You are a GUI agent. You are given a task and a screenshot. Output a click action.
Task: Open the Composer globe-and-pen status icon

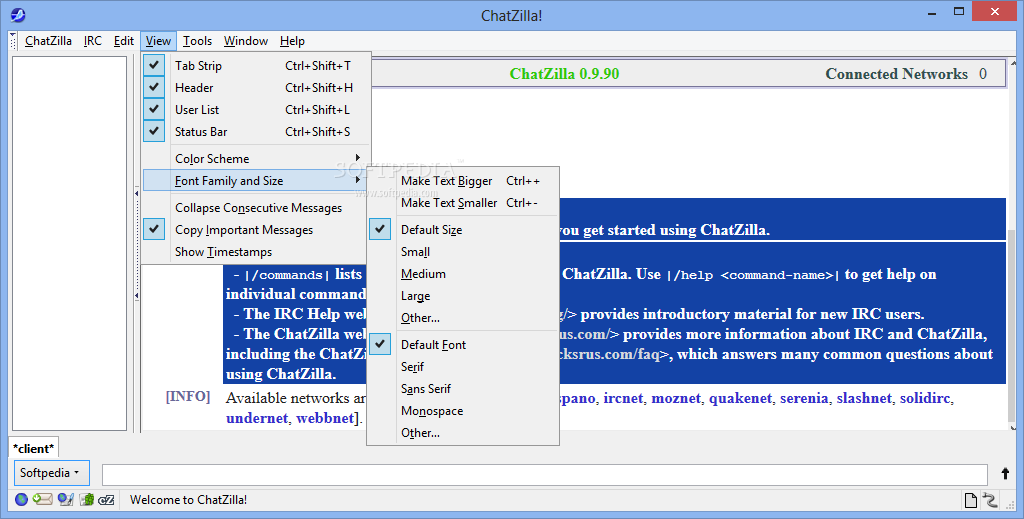65,499
